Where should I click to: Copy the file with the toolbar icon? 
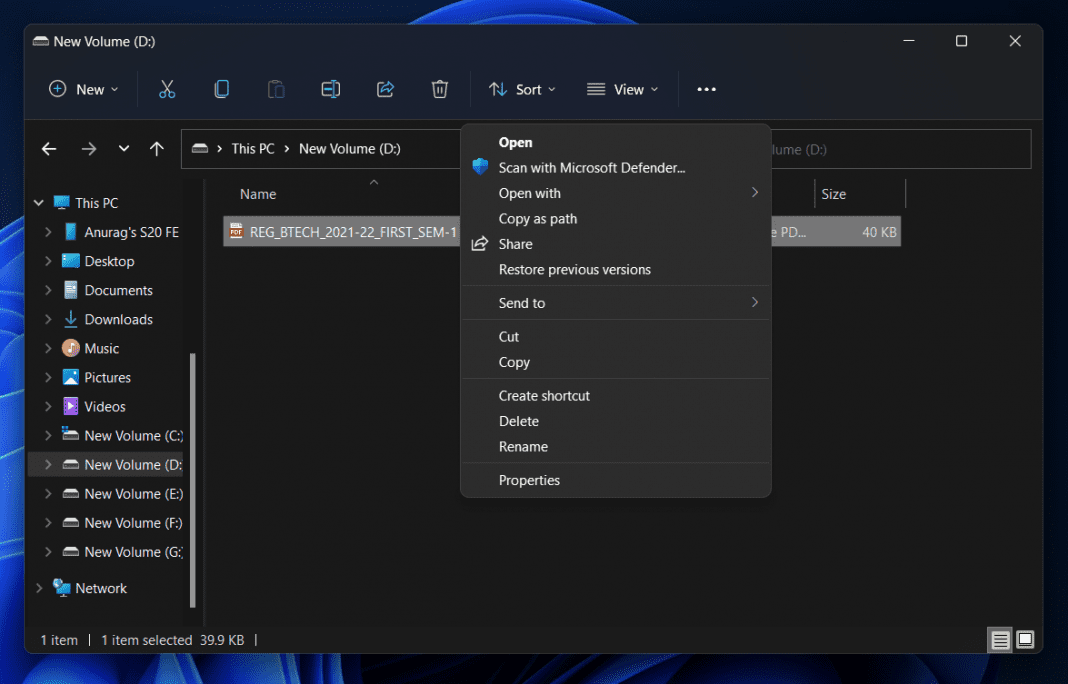click(x=221, y=89)
